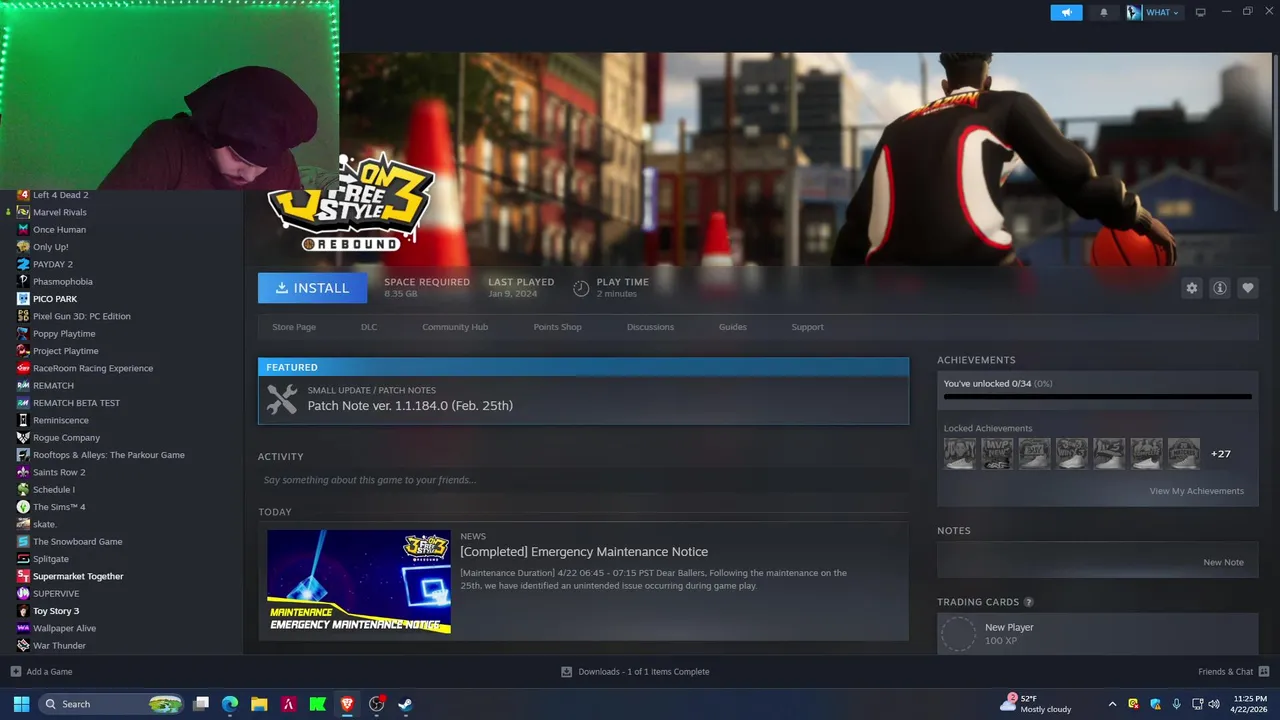
Task: Open game info circle icon
Action: (1219, 288)
